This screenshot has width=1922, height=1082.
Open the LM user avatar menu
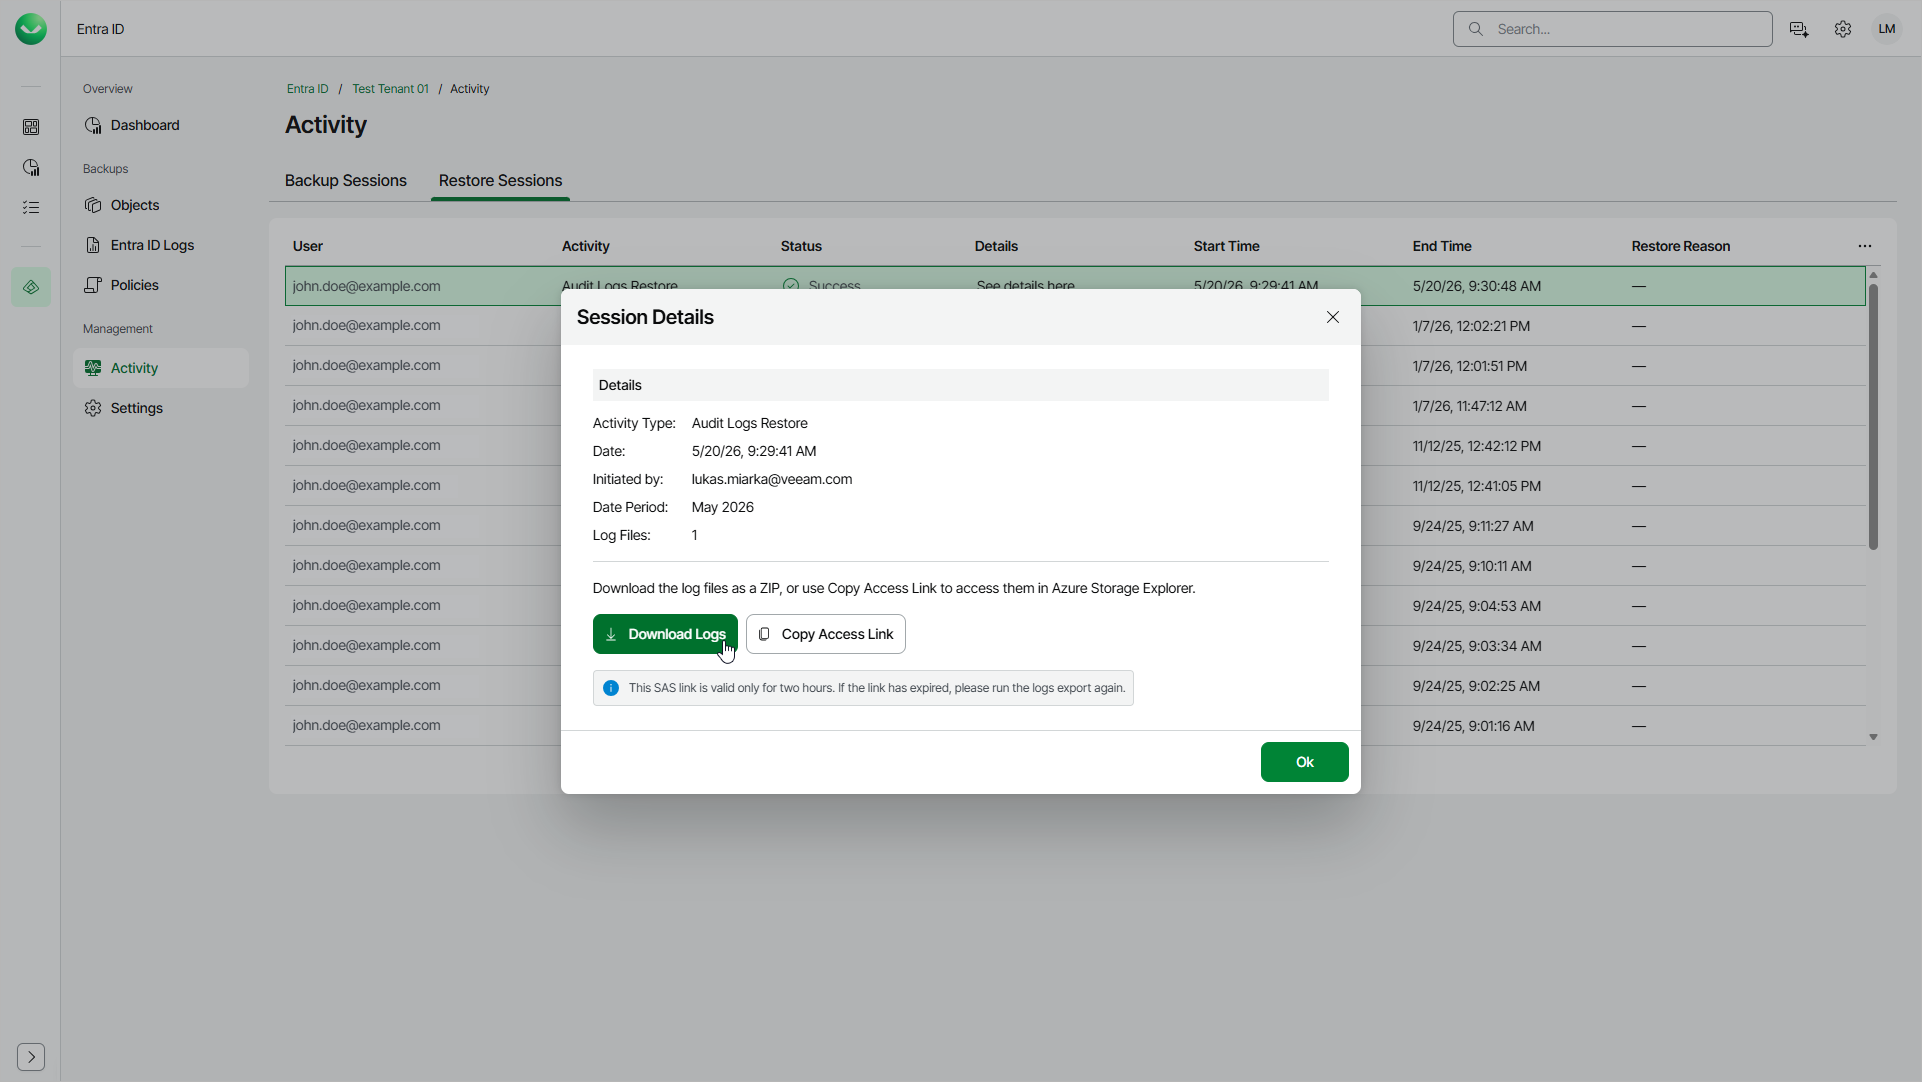pos(1887,29)
